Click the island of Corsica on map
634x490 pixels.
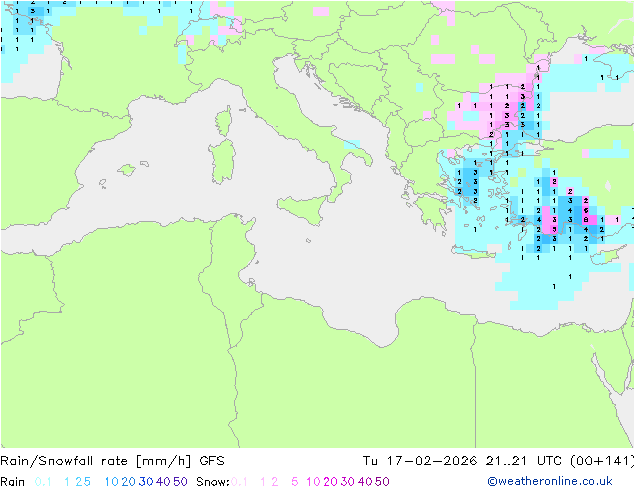coord(224,121)
